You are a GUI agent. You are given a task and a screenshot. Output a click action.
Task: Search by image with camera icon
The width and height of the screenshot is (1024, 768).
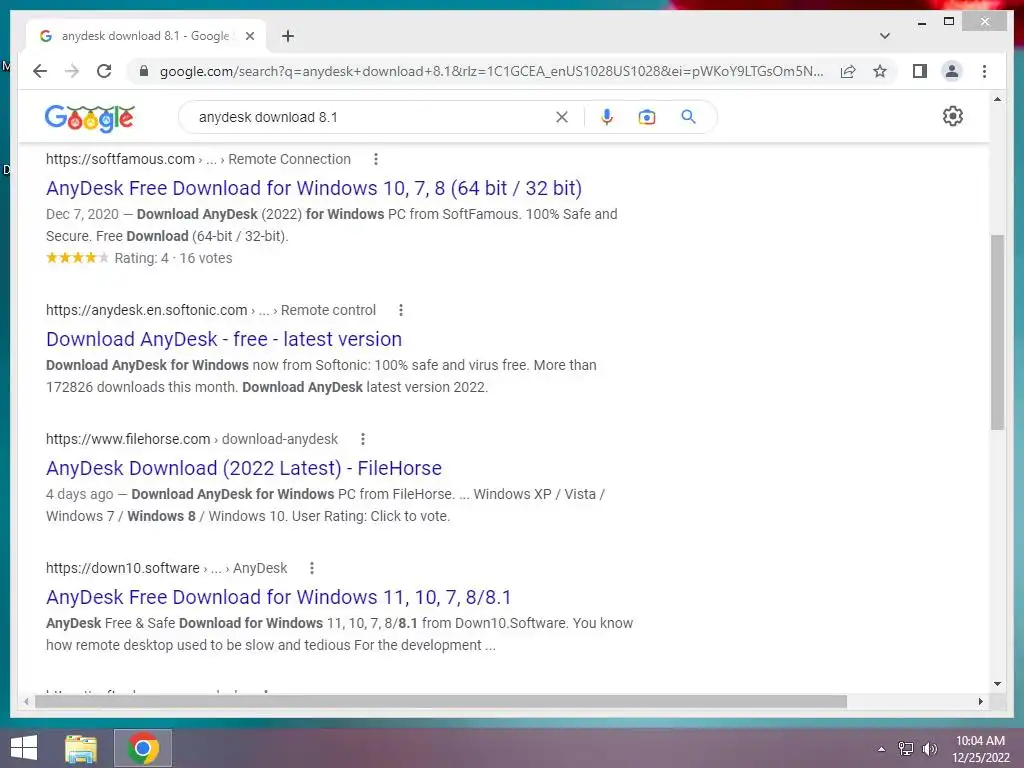point(647,117)
